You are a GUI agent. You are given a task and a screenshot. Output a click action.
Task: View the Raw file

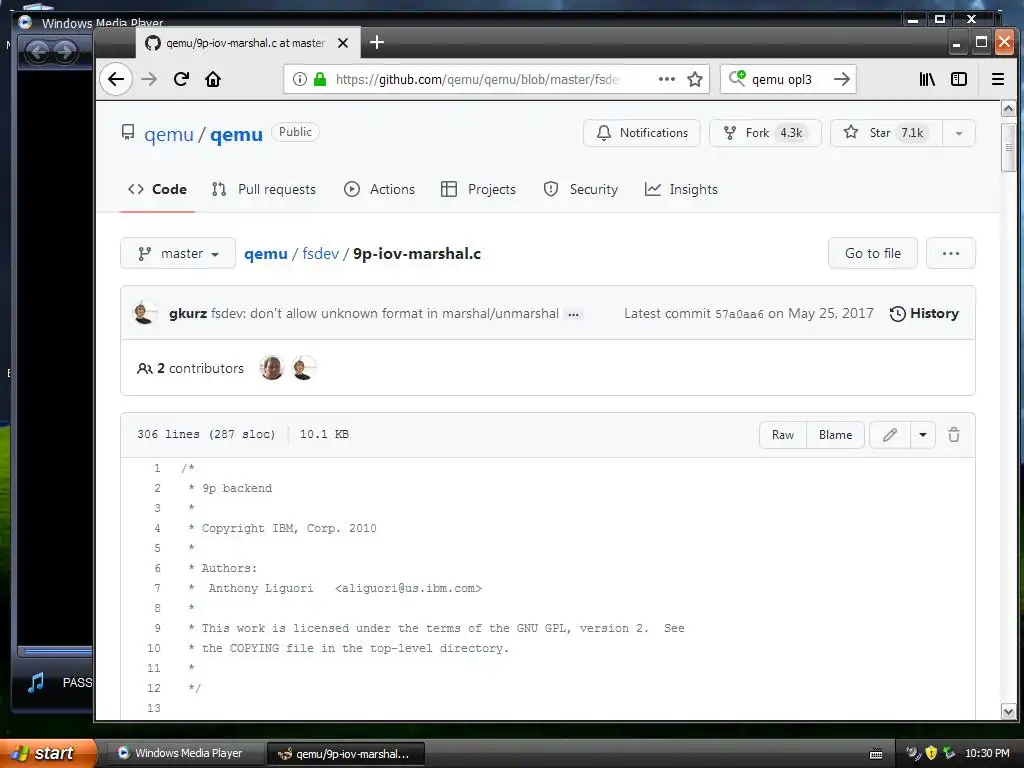tap(783, 435)
